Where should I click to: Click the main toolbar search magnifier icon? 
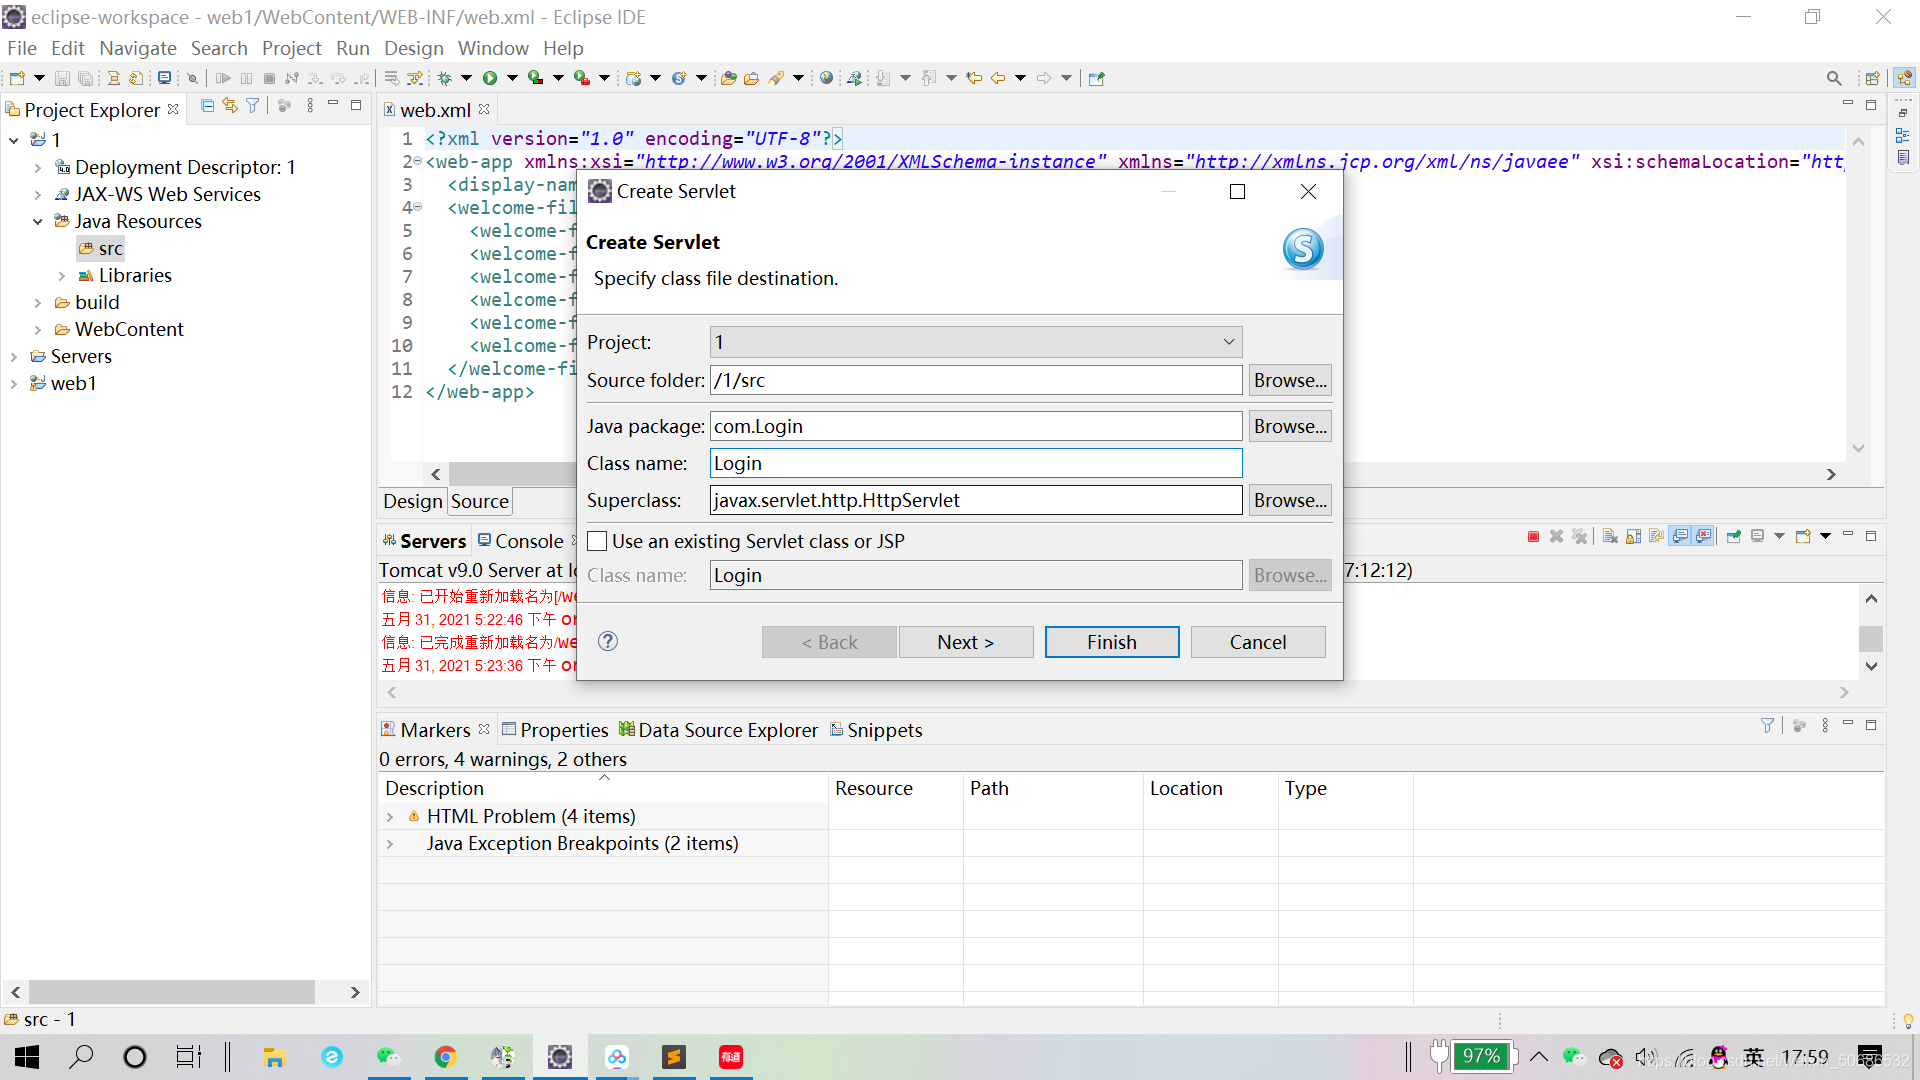tap(1833, 78)
